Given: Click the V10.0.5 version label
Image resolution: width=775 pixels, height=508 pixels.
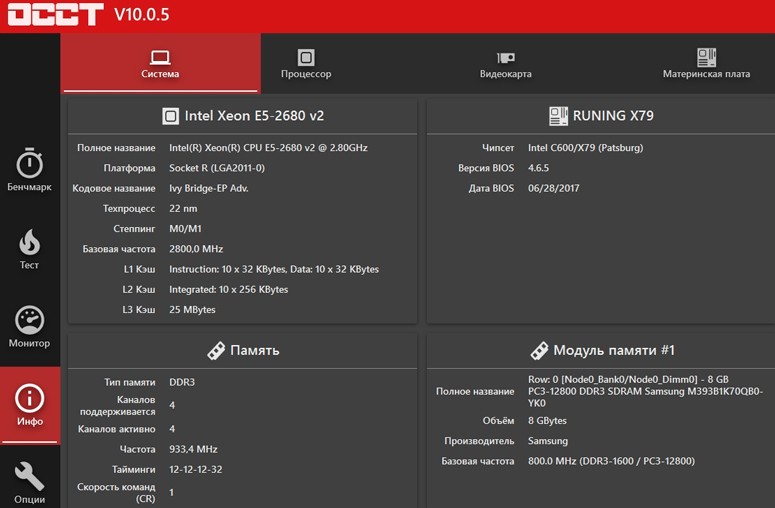Looking at the screenshot, I should click(x=143, y=15).
